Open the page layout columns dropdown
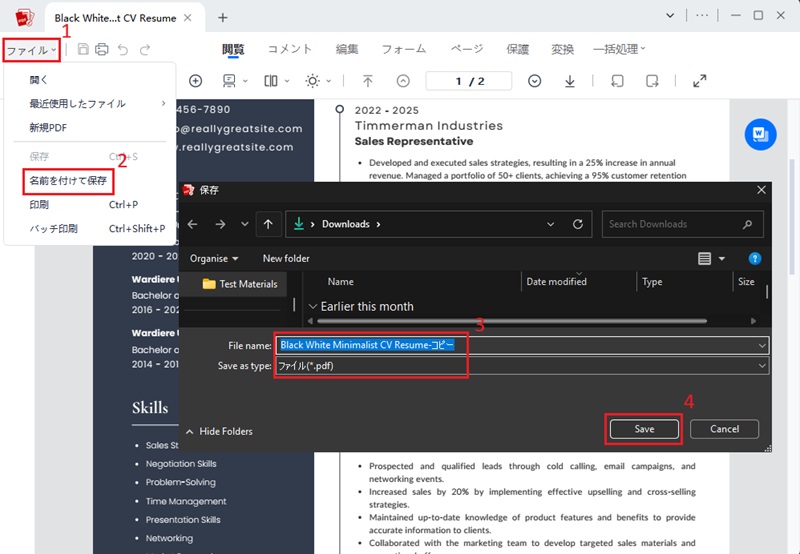 [x=277, y=81]
